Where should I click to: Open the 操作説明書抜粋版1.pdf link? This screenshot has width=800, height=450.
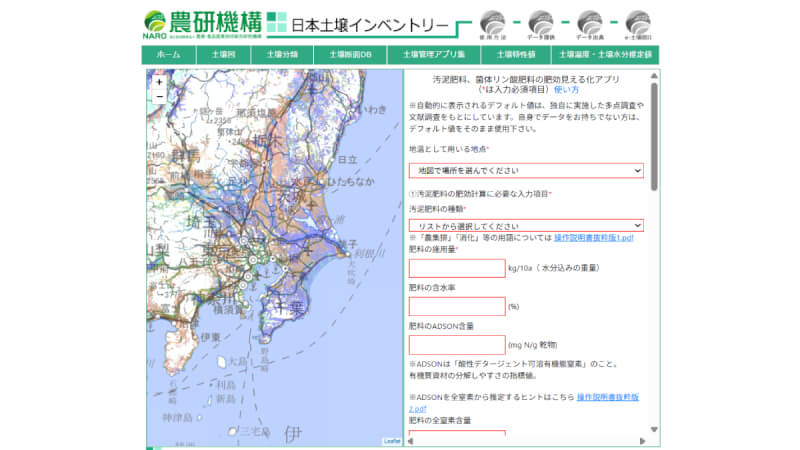coord(593,238)
